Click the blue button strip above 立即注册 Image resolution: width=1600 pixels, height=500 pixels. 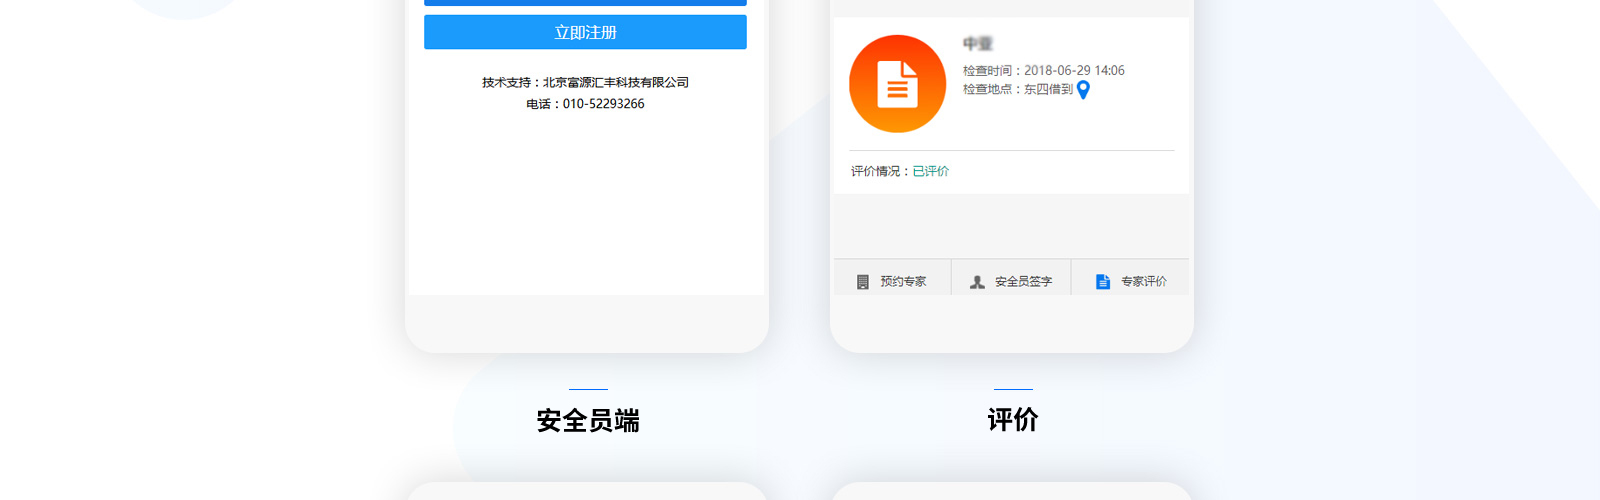(585, 3)
